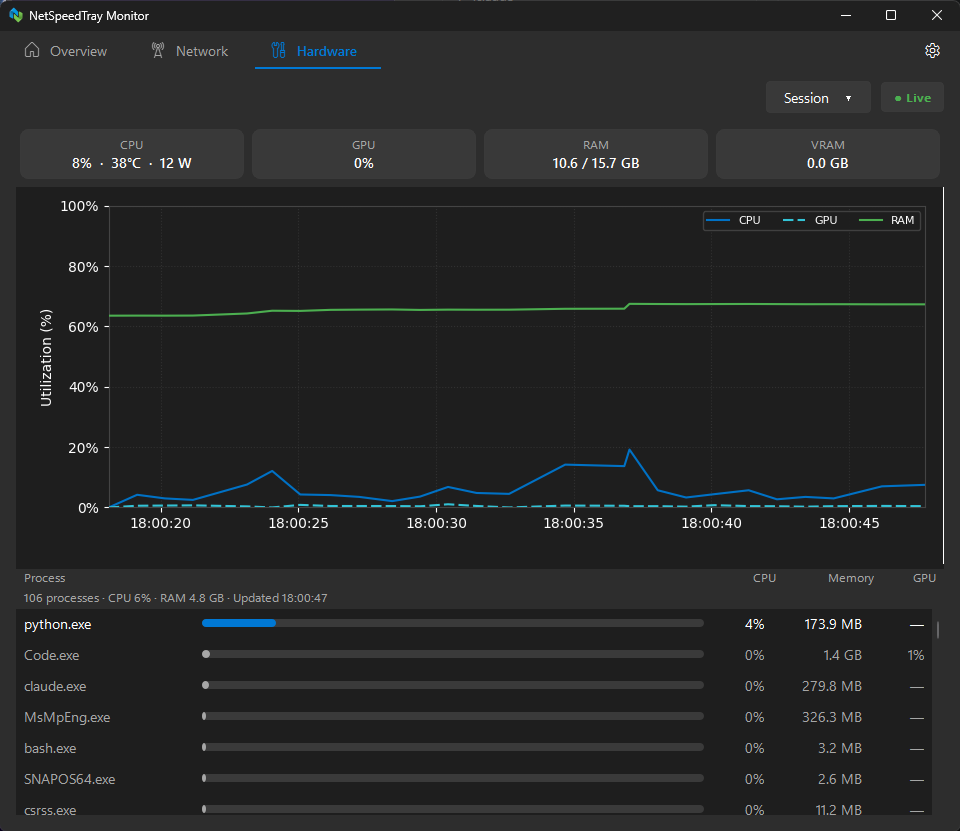The image size is (960, 831).
Task: Click the 1% GPU value for Code.exe
Action: coord(915,656)
